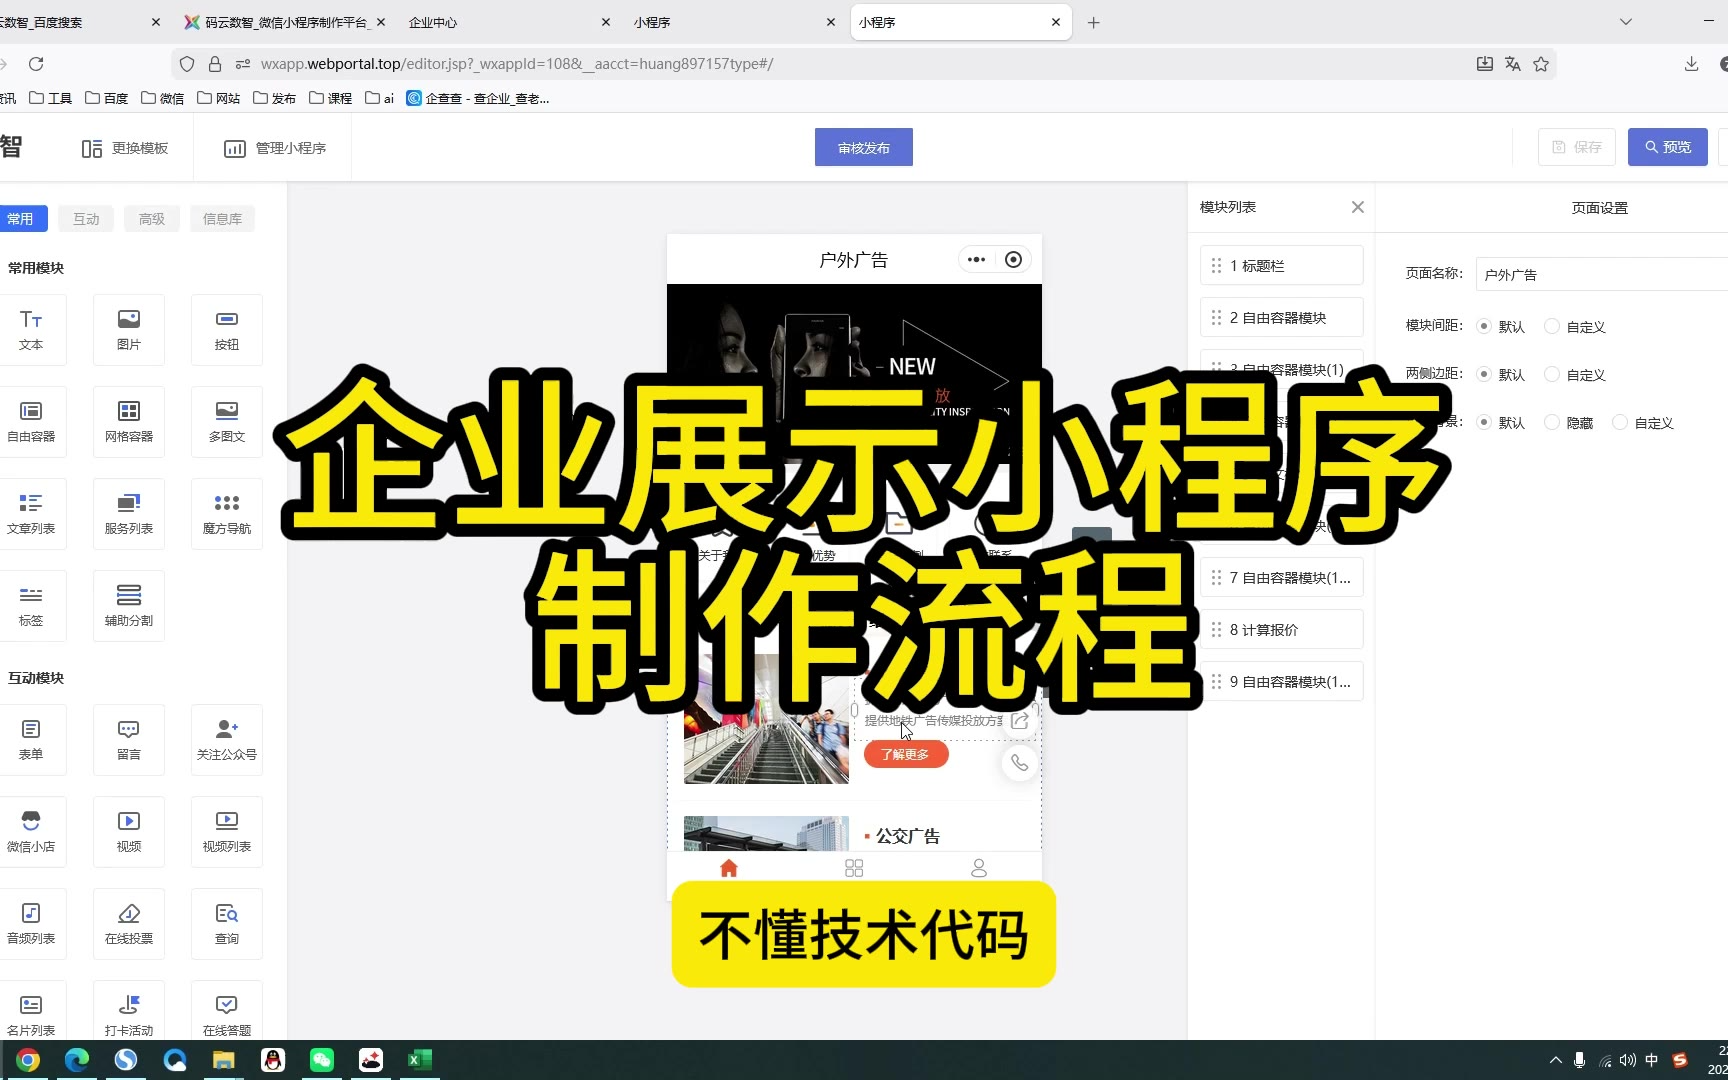This screenshot has height=1080, width=1728.
Task: Open WeChat from the taskbar
Action: (x=322, y=1060)
